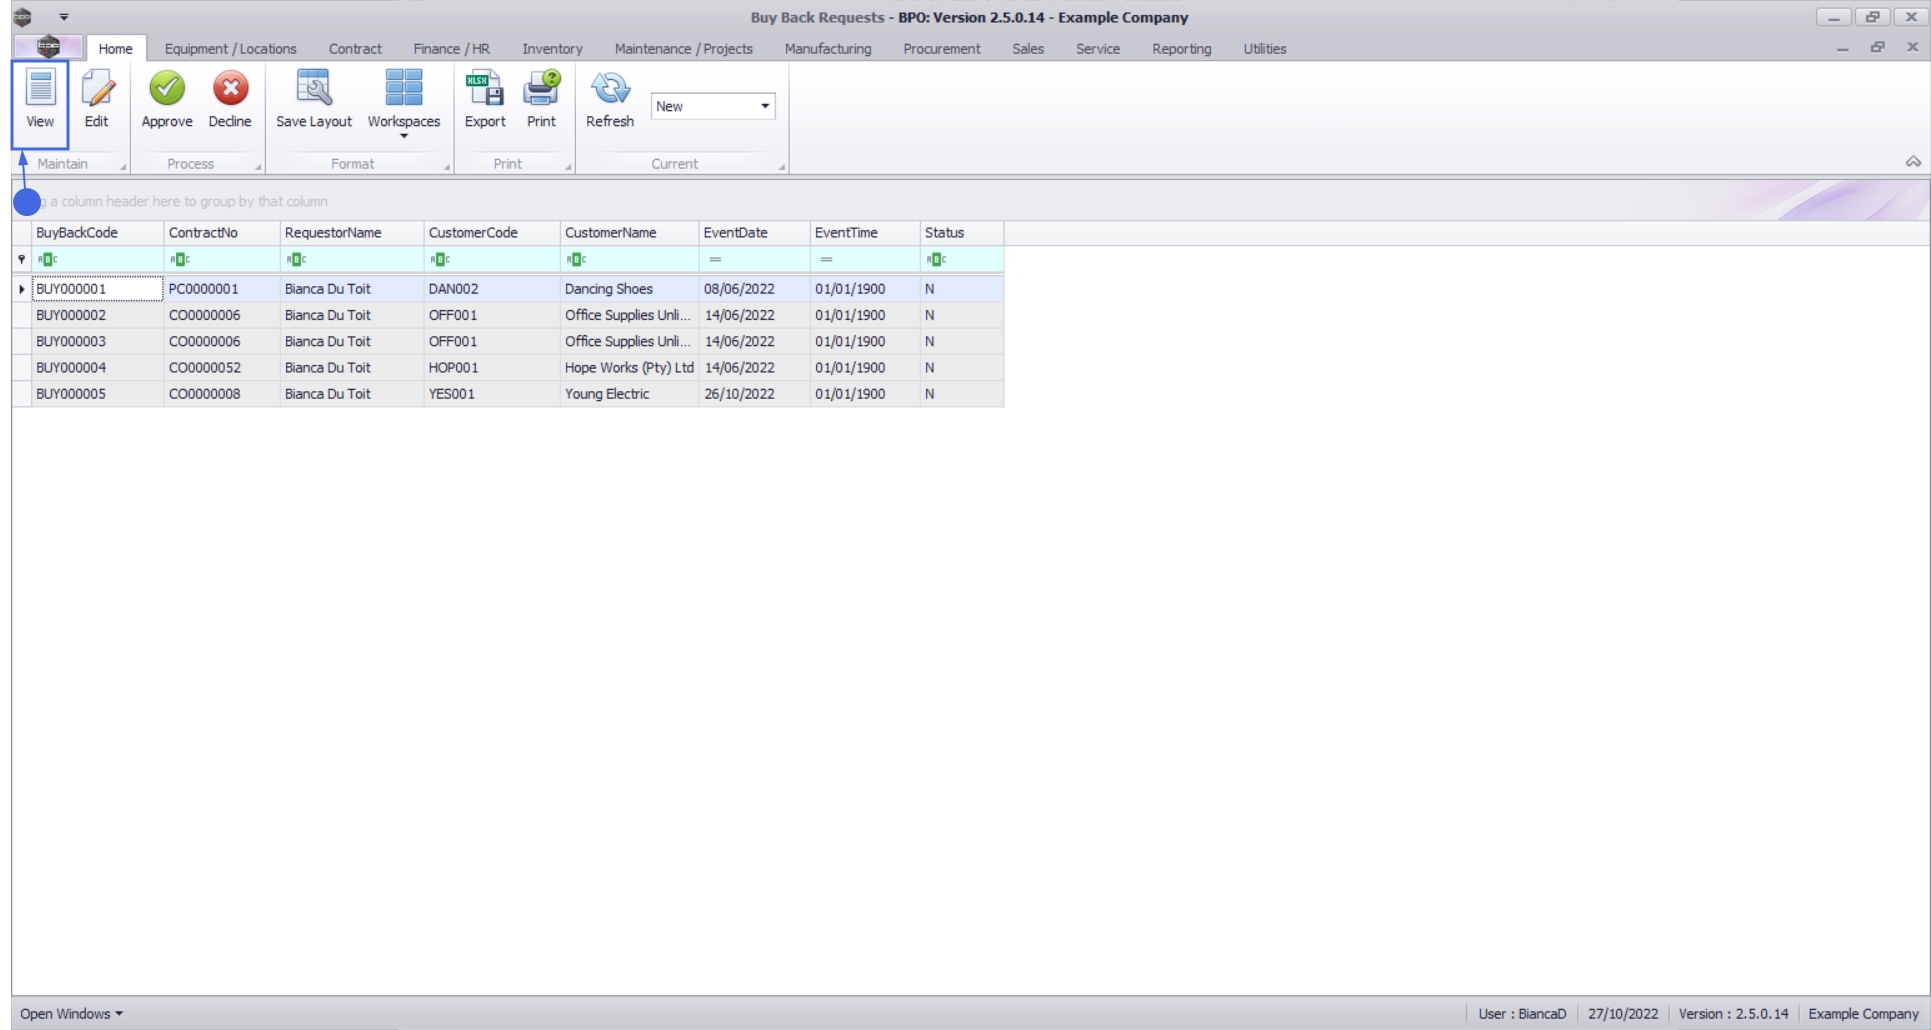Viewport: 1931px width, 1030px height.
Task: Collapse the ribbon with the chevron arrow
Action: (1913, 162)
